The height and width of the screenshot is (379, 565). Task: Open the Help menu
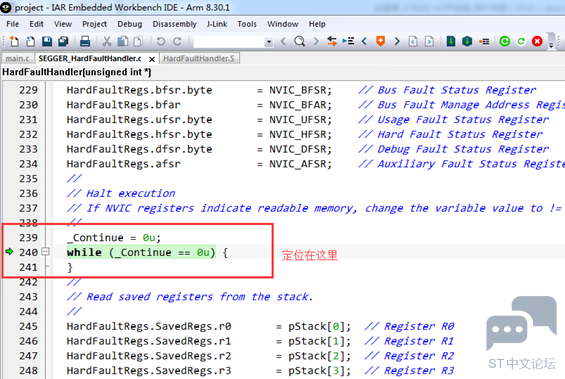317,24
